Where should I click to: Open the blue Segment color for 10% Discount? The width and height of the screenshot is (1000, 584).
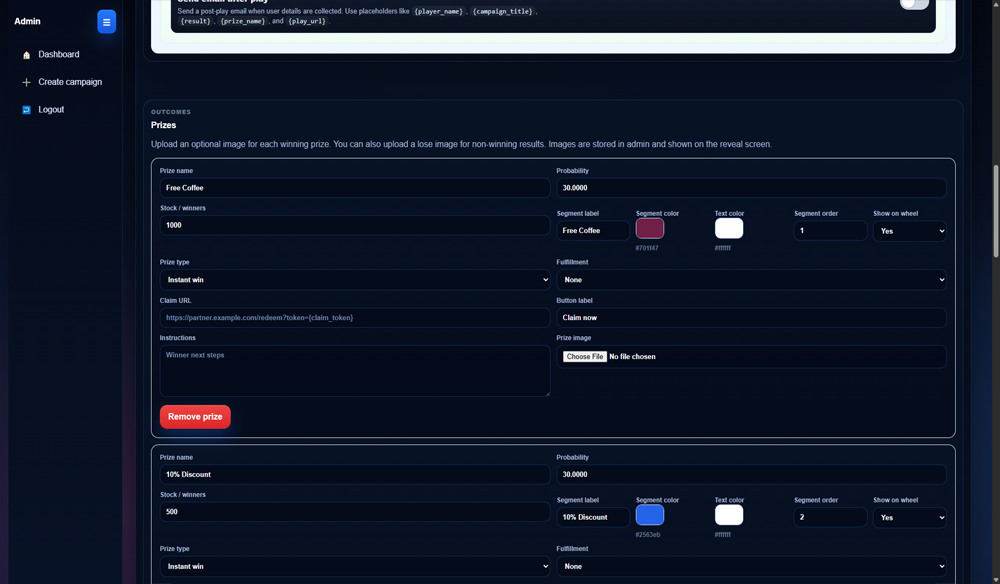point(650,515)
